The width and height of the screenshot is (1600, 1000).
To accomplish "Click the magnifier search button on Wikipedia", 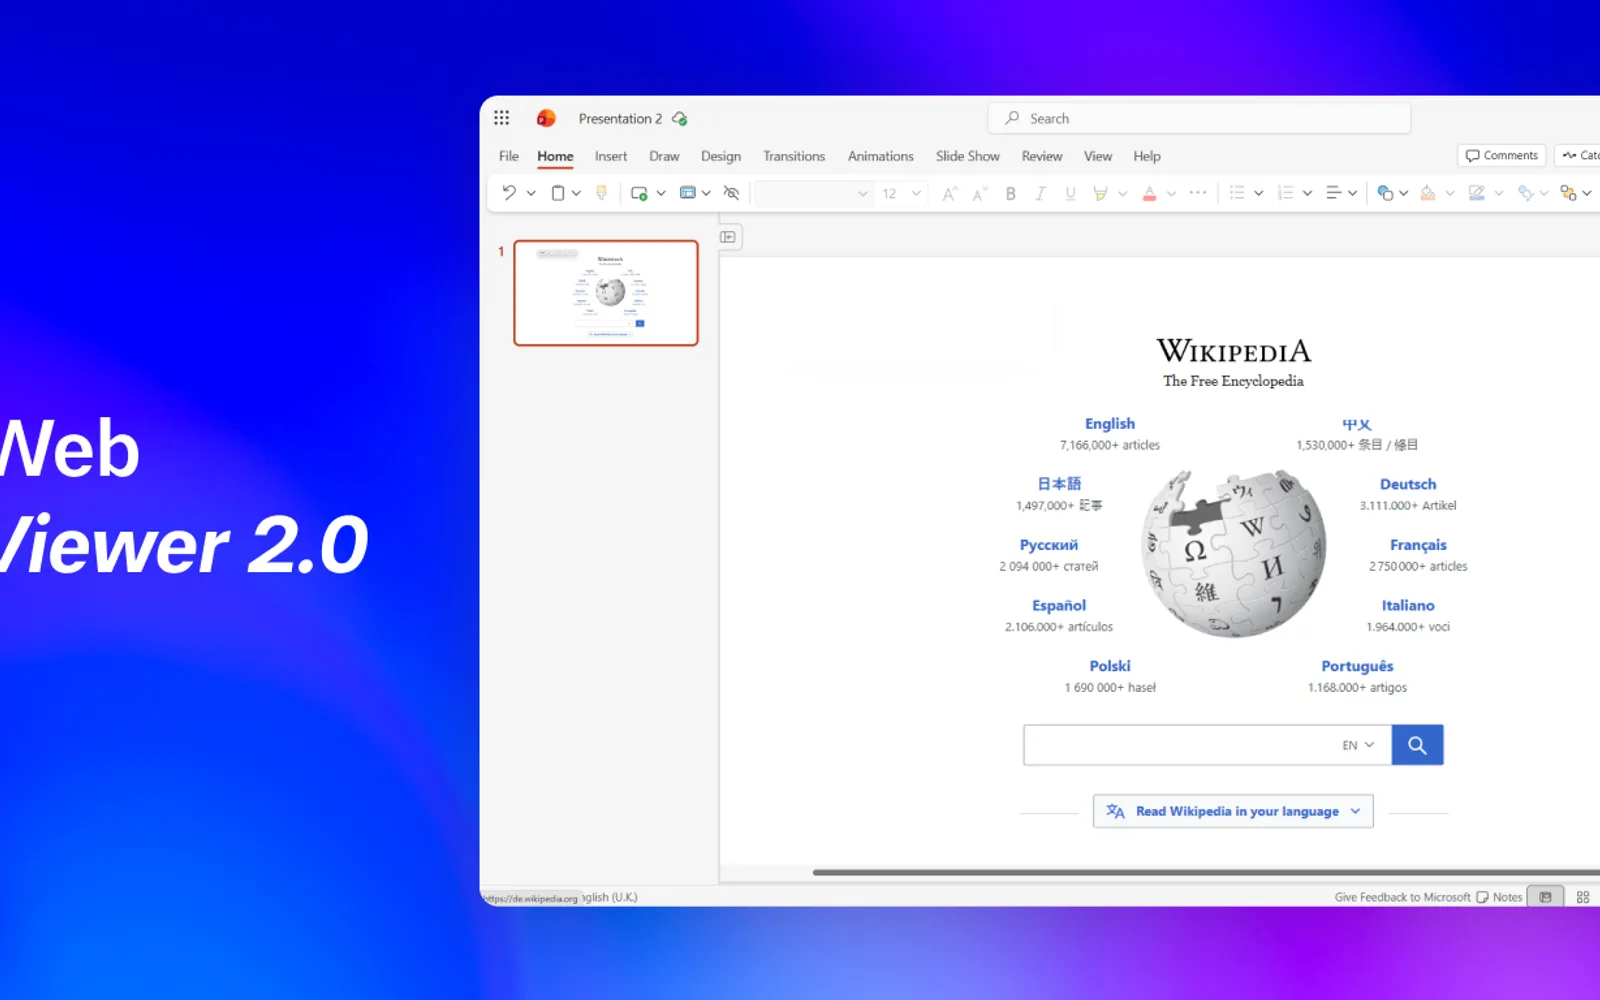I will [x=1417, y=745].
